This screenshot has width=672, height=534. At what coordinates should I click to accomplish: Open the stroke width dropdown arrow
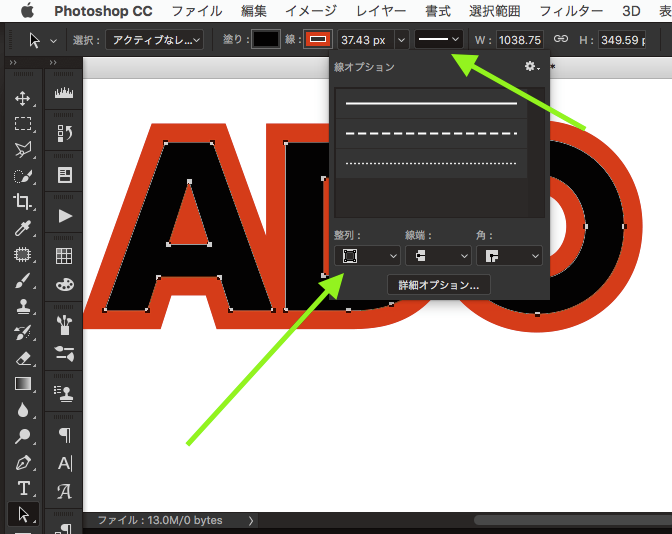[x=402, y=40]
